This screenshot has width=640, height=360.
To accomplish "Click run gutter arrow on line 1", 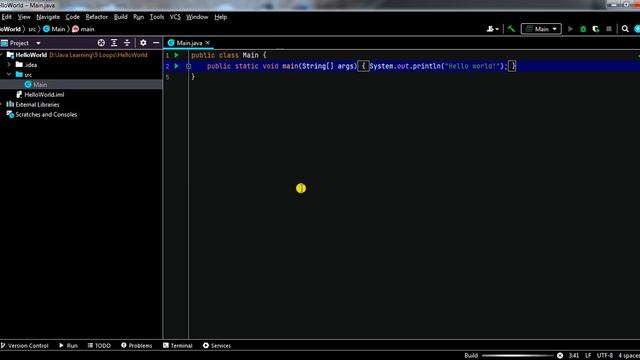I will tap(176, 55).
